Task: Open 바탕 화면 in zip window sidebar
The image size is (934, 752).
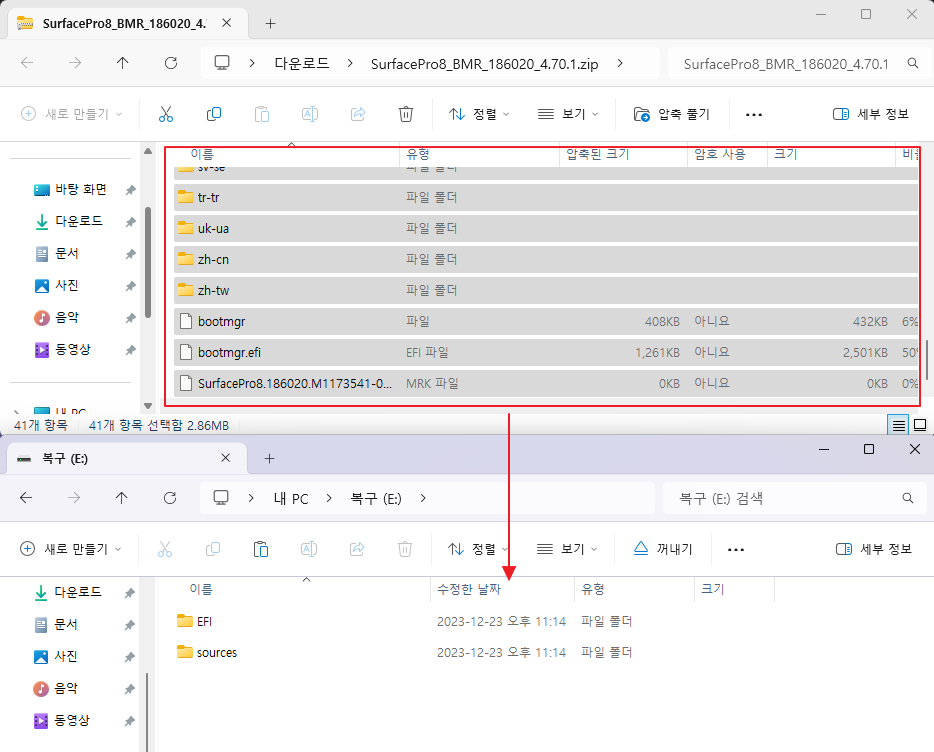Action: tap(81, 189)
